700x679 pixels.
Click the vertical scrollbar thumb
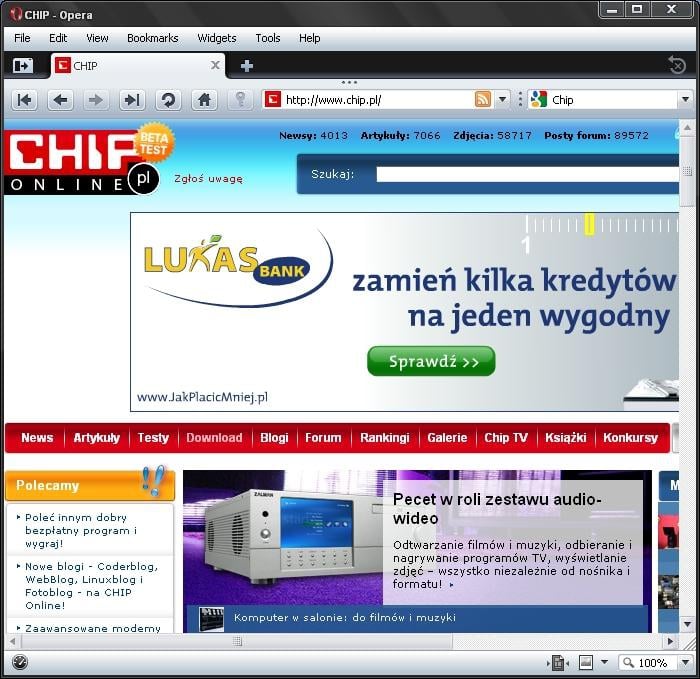[x=687, y=171]
